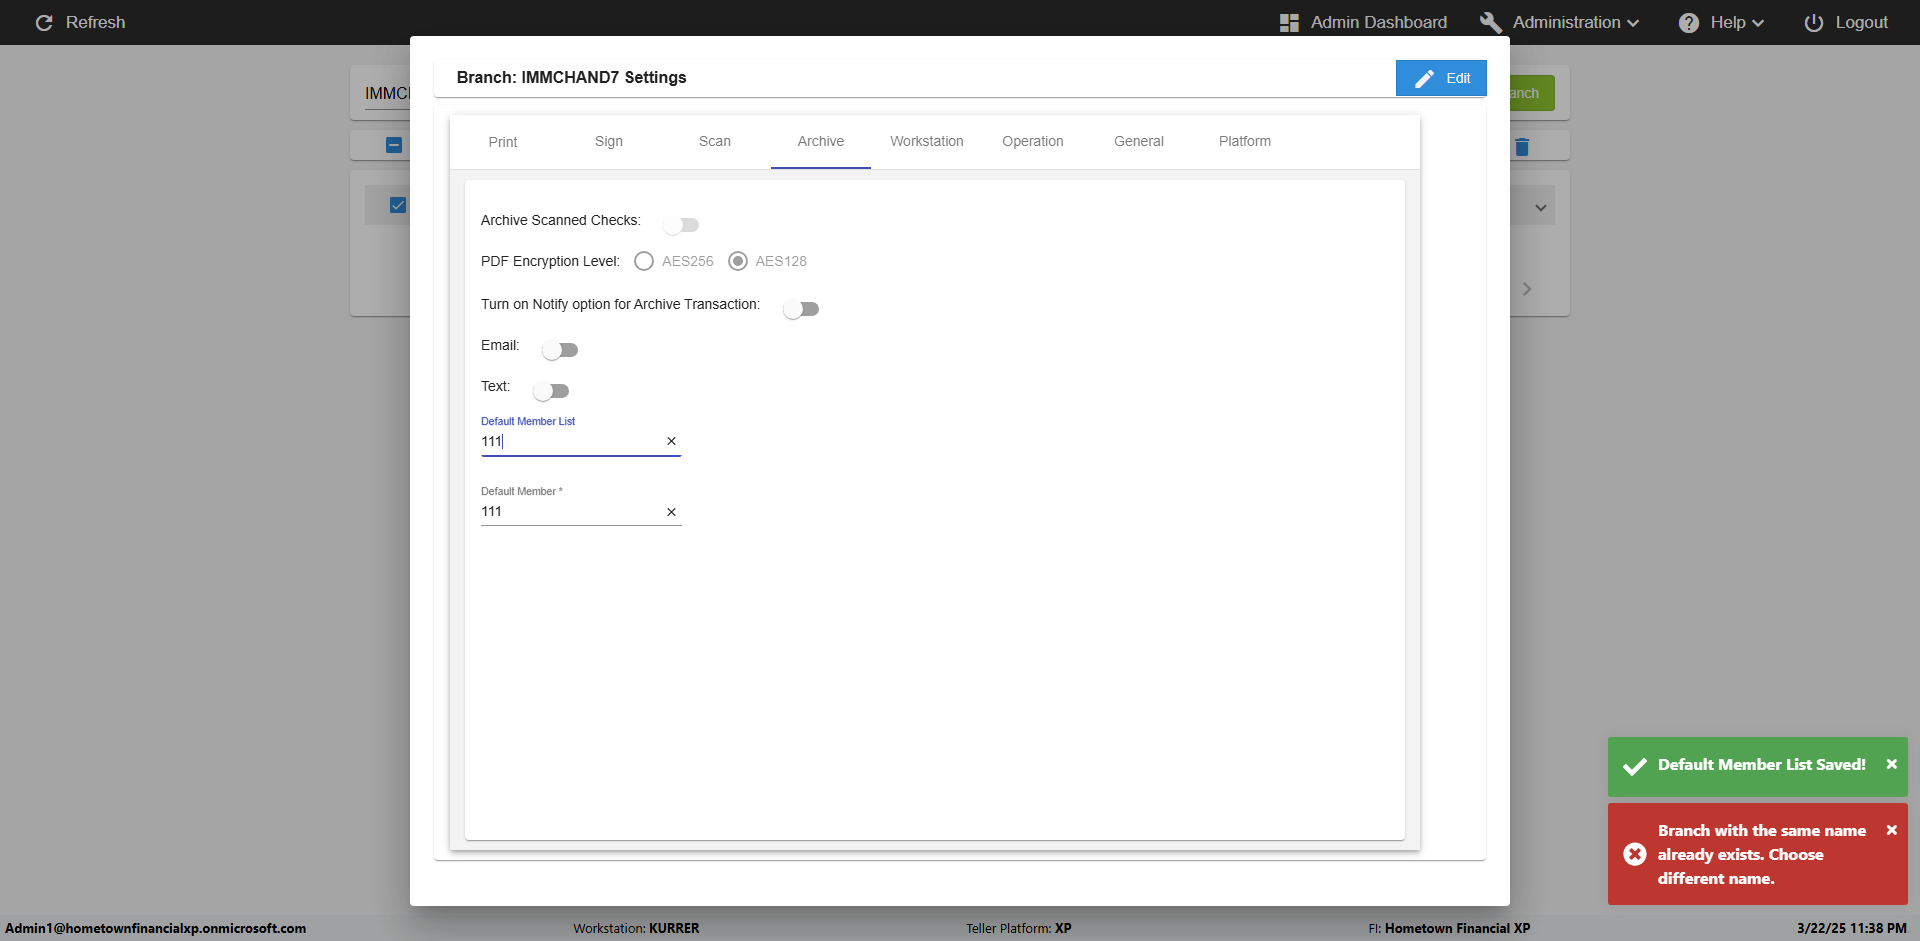
Task: Switch to the Sign tab
Action: (609, 142)
